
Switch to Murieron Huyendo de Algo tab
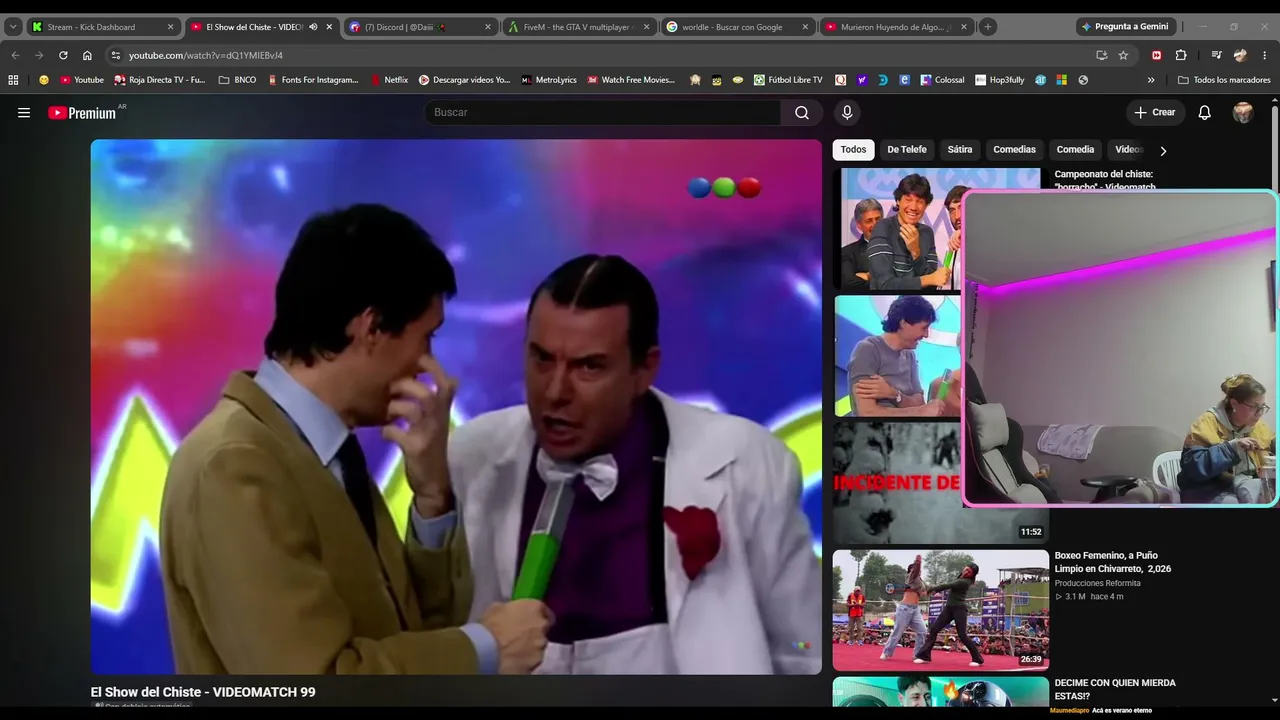pyautogui.click(x=897, y=27)
